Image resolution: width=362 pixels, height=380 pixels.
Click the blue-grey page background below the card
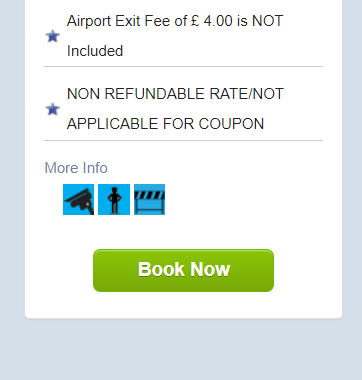(x=183, y=350)
